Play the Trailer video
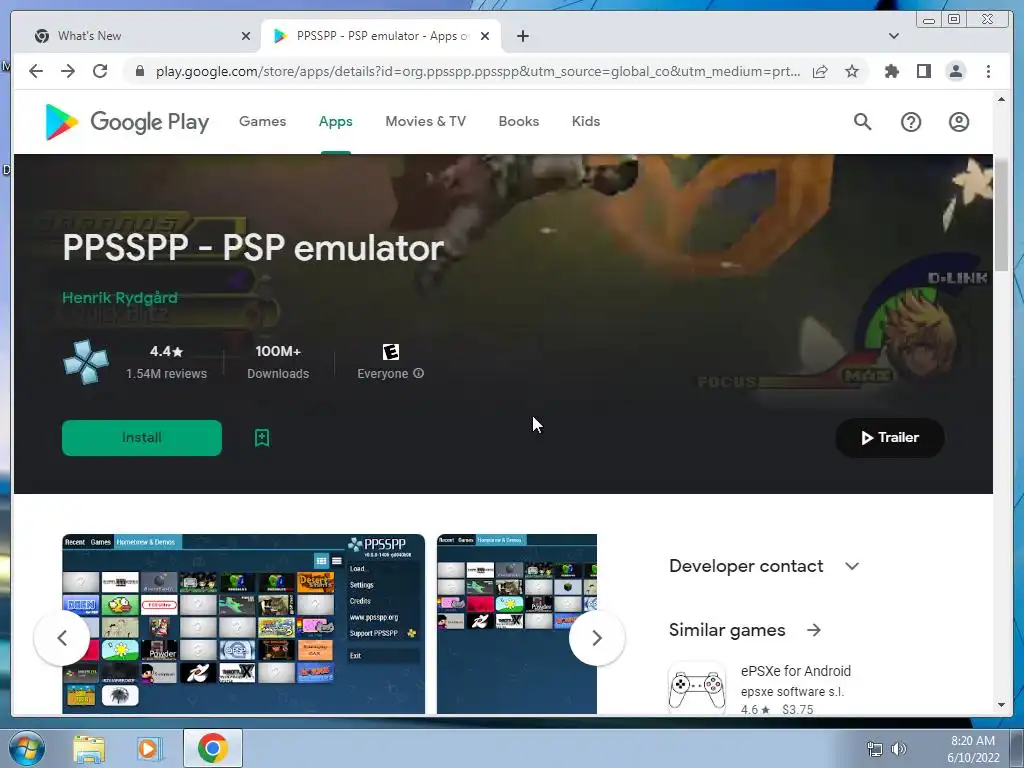 coord(889,438)
